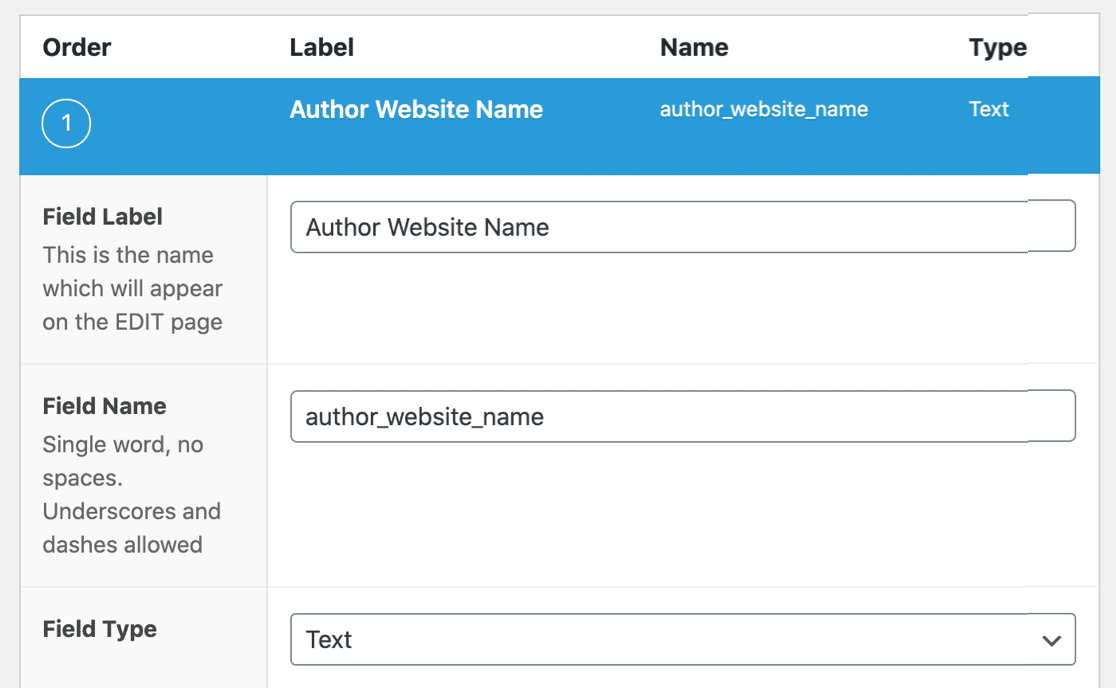Click the 'appear on the EDIT page' description
The height and width of the screenshot is (688, 1116).
(132, 288)
